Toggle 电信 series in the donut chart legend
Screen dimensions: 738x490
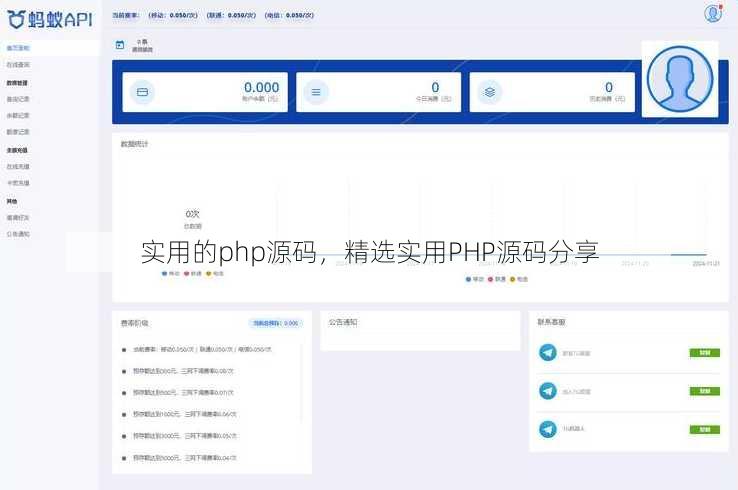click(215, 273)
